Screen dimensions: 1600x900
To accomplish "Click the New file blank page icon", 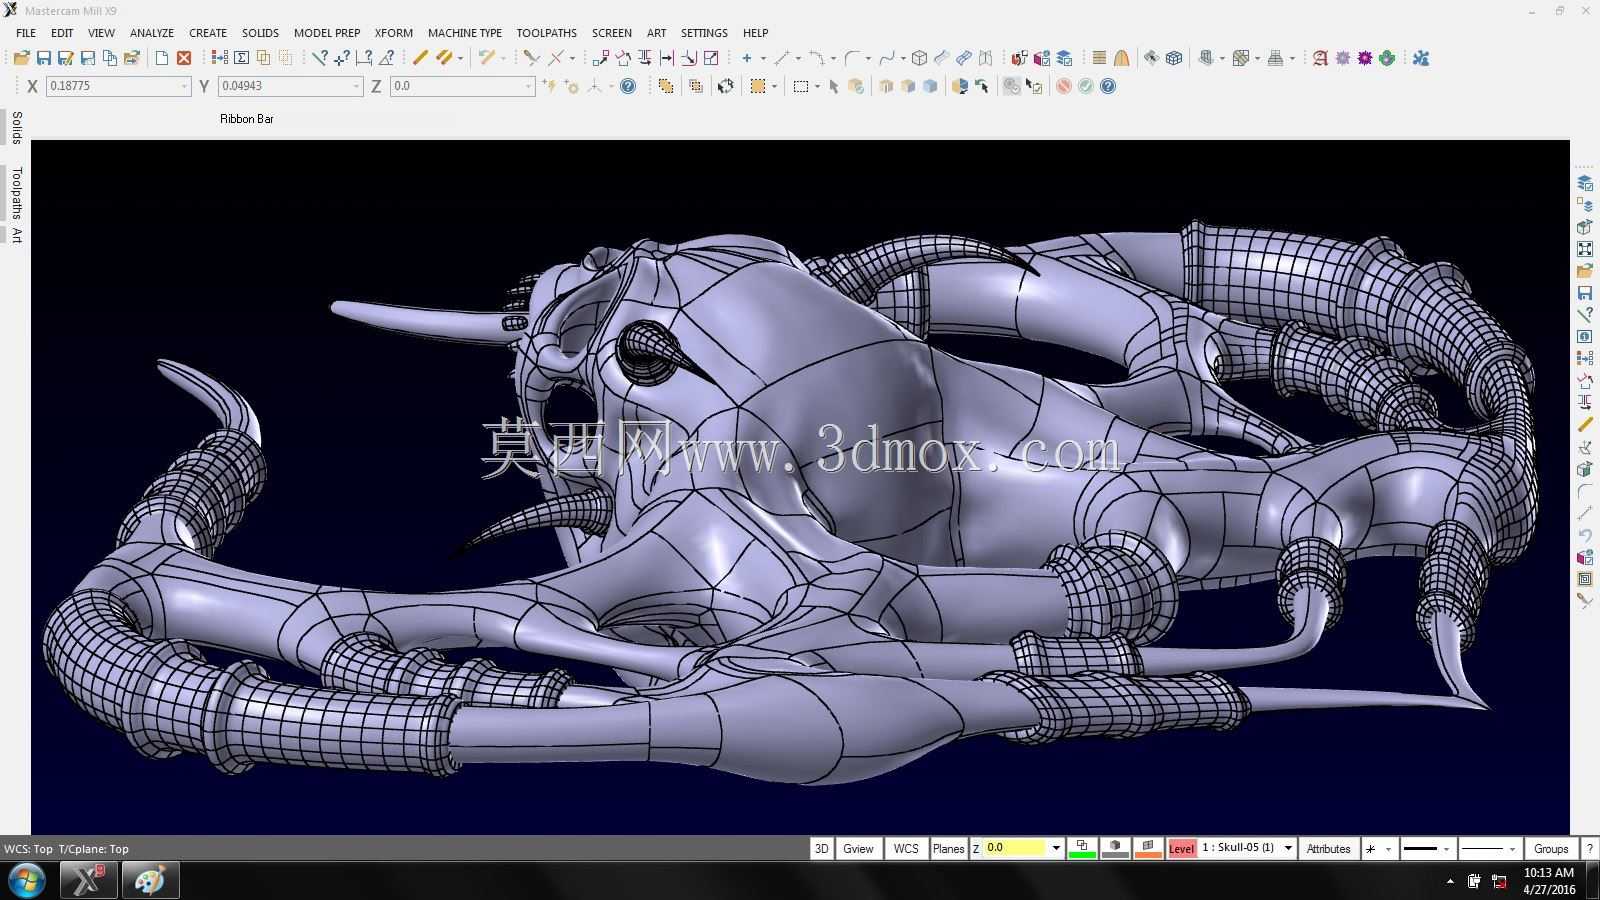I will pos(162,58).
